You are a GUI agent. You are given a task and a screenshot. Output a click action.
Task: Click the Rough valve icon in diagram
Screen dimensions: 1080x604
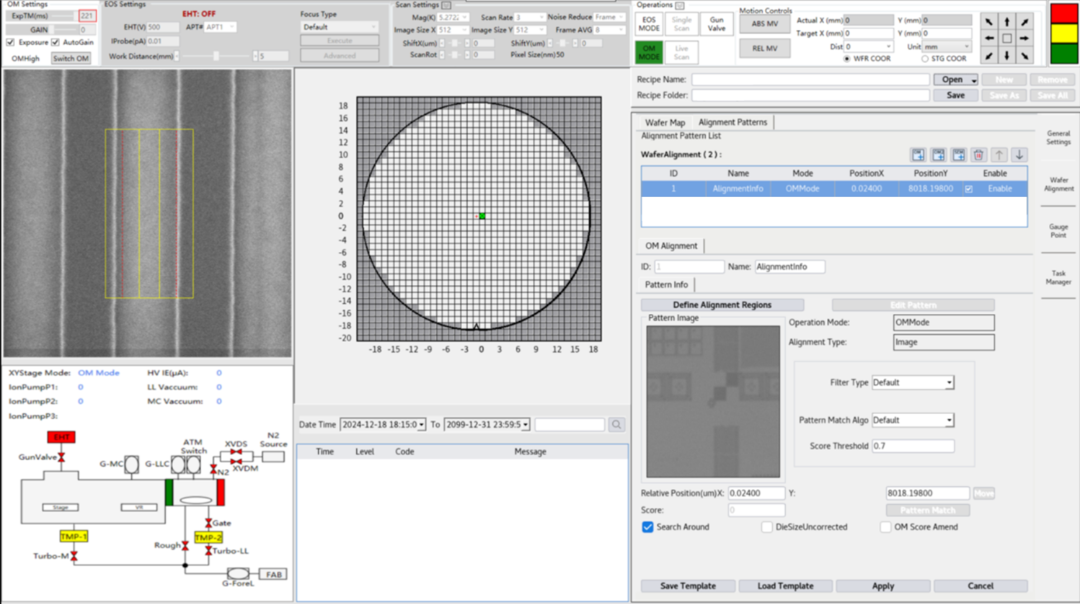185,546
